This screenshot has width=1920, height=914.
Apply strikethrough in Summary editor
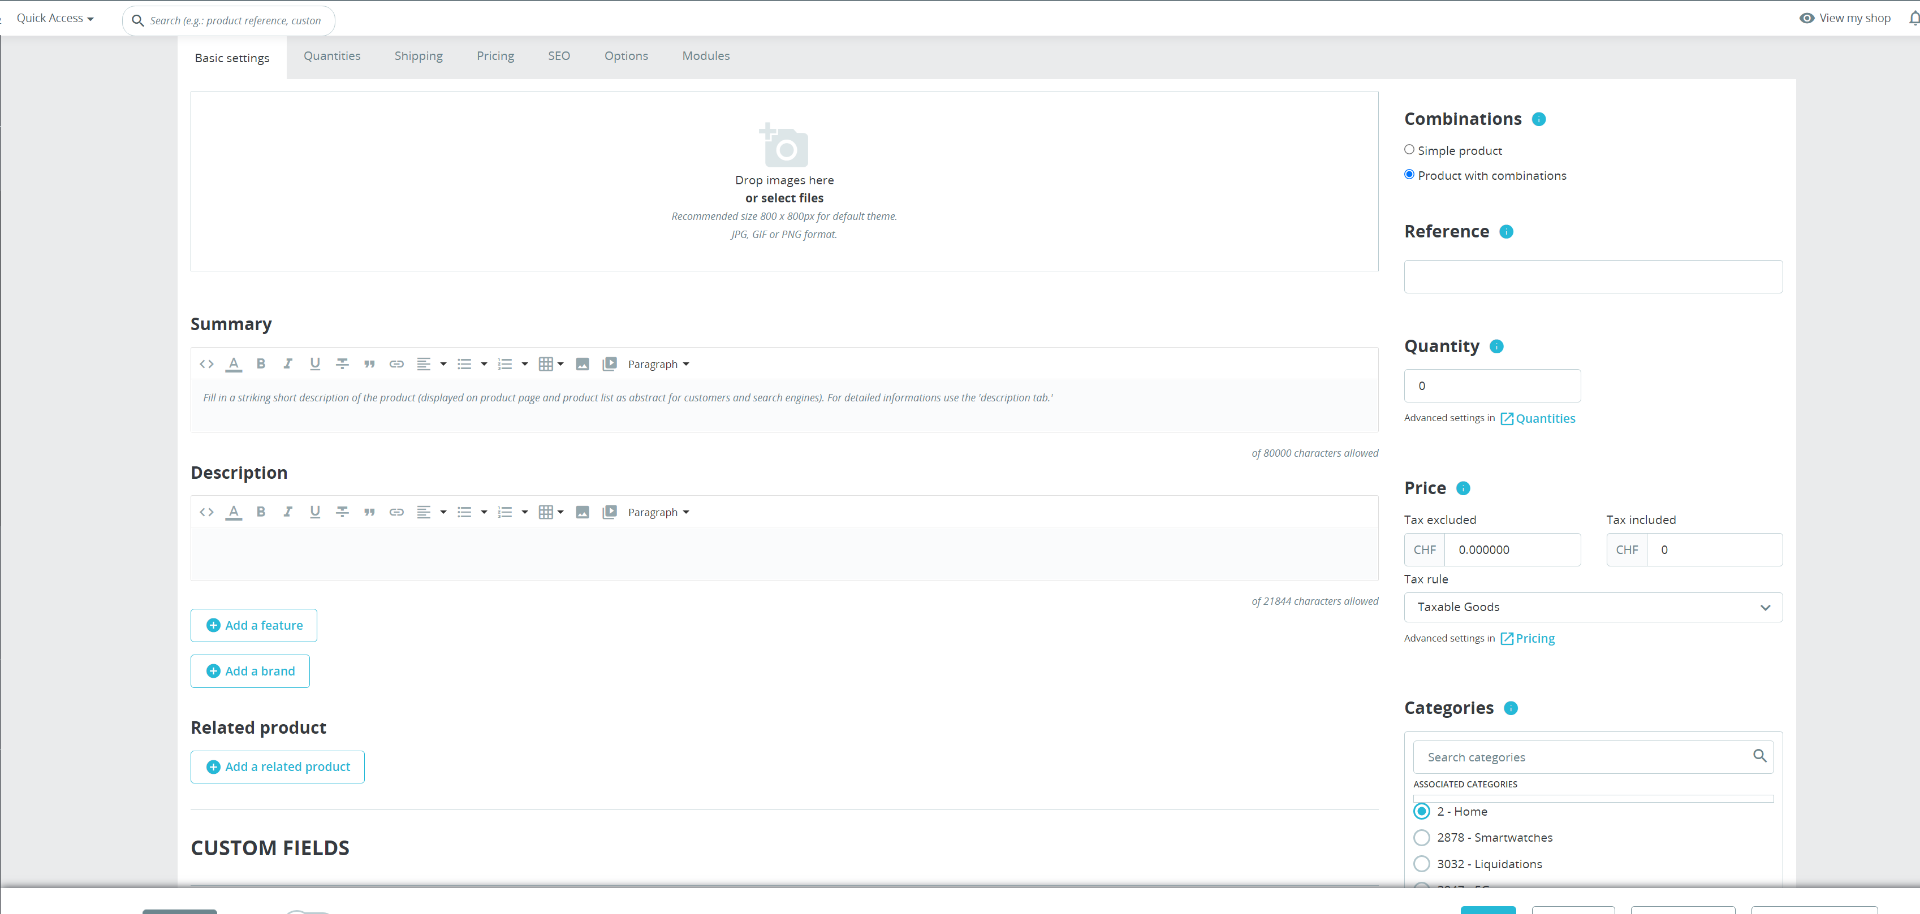[342, 364]
